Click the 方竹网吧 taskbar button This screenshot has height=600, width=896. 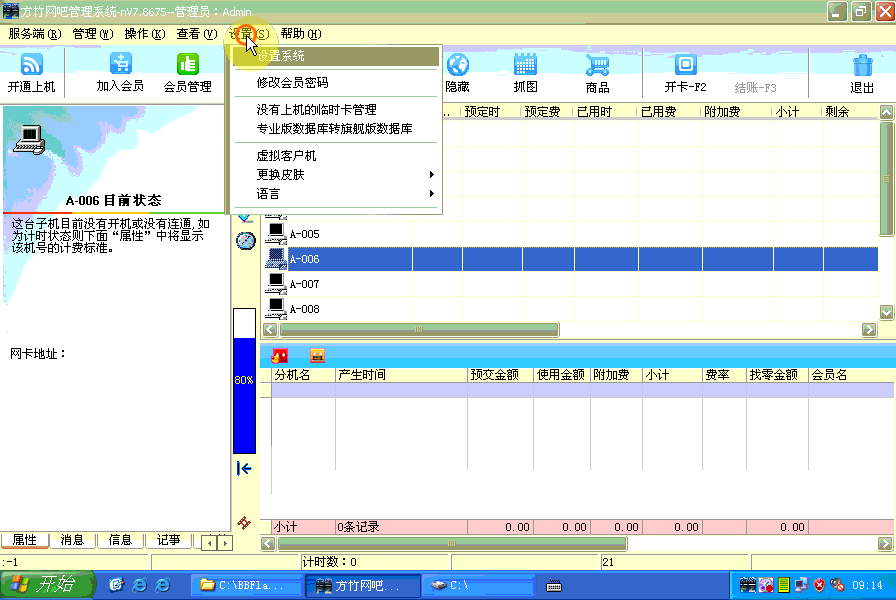click(361, 585)
